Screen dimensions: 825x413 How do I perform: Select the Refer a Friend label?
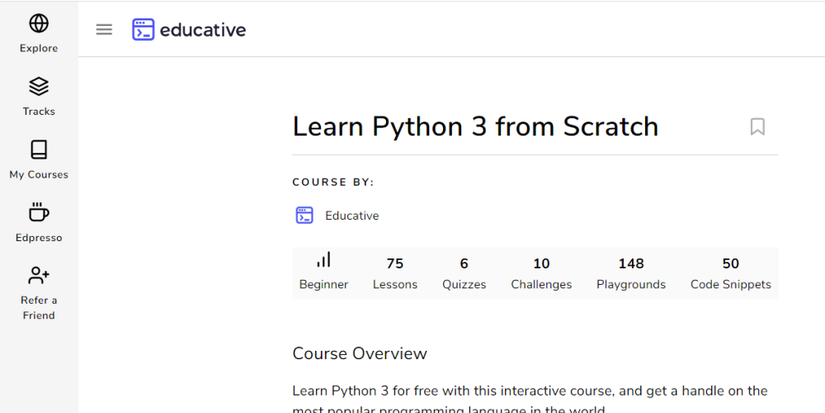click(39, 308)
